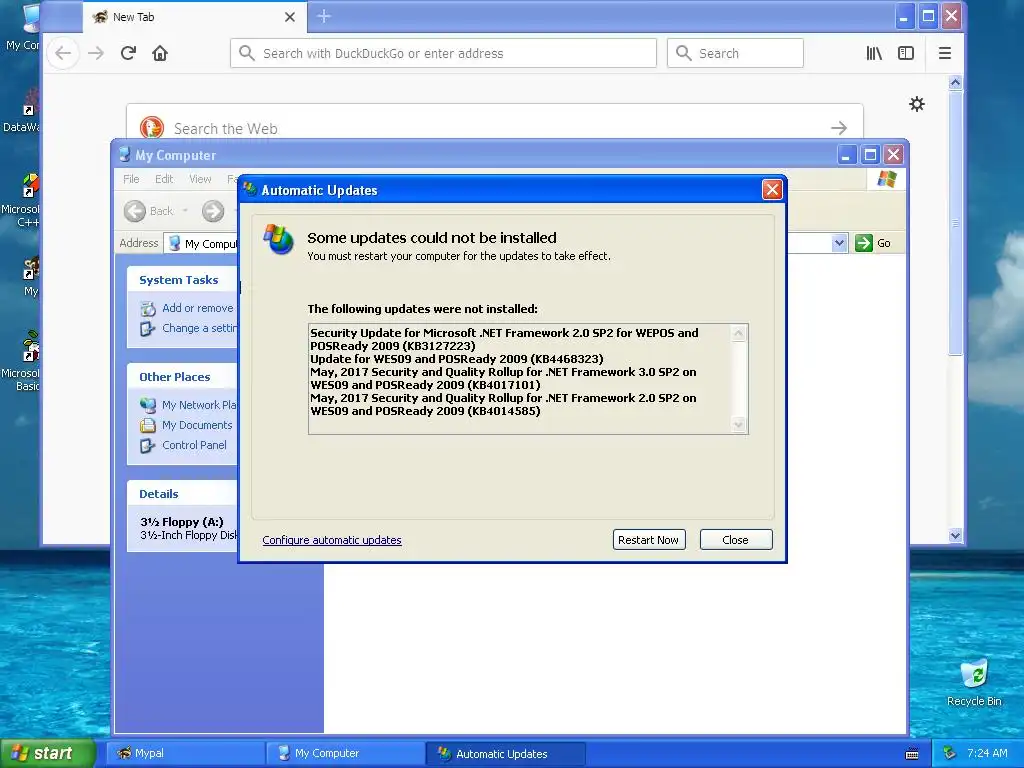Viewport: 1024px width, 768px height.
Task: Toggle sidebar icon in Mypal toolbar
Action: [x=906, y=53]
